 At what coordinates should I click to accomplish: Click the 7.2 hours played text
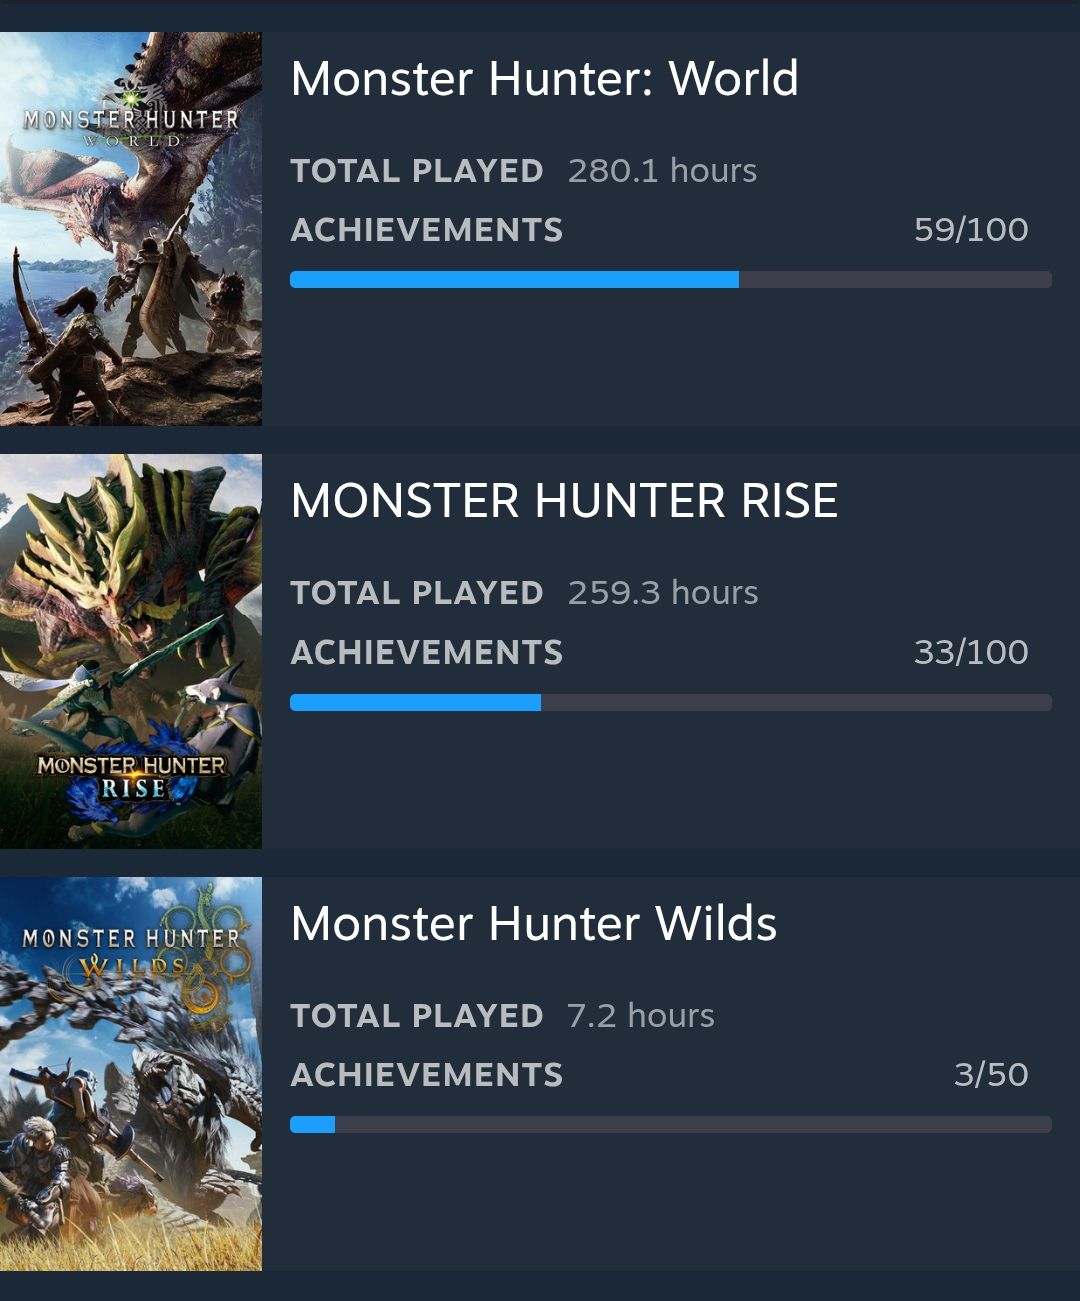click(x=640, y=1016)
